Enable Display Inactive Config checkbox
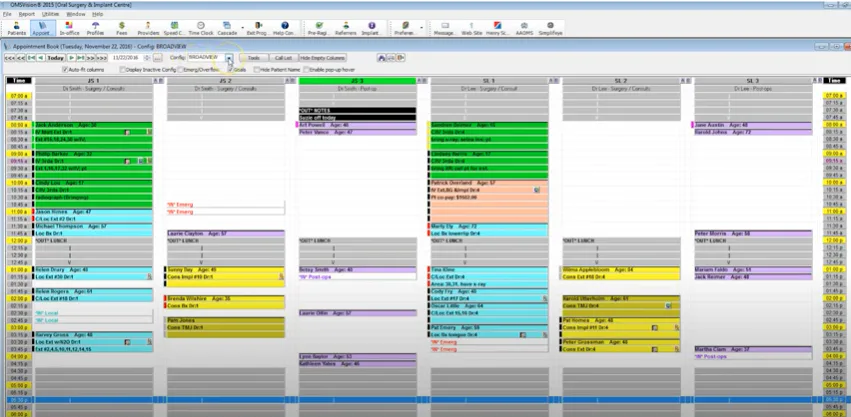851x417 pixels. coord(122,70)
